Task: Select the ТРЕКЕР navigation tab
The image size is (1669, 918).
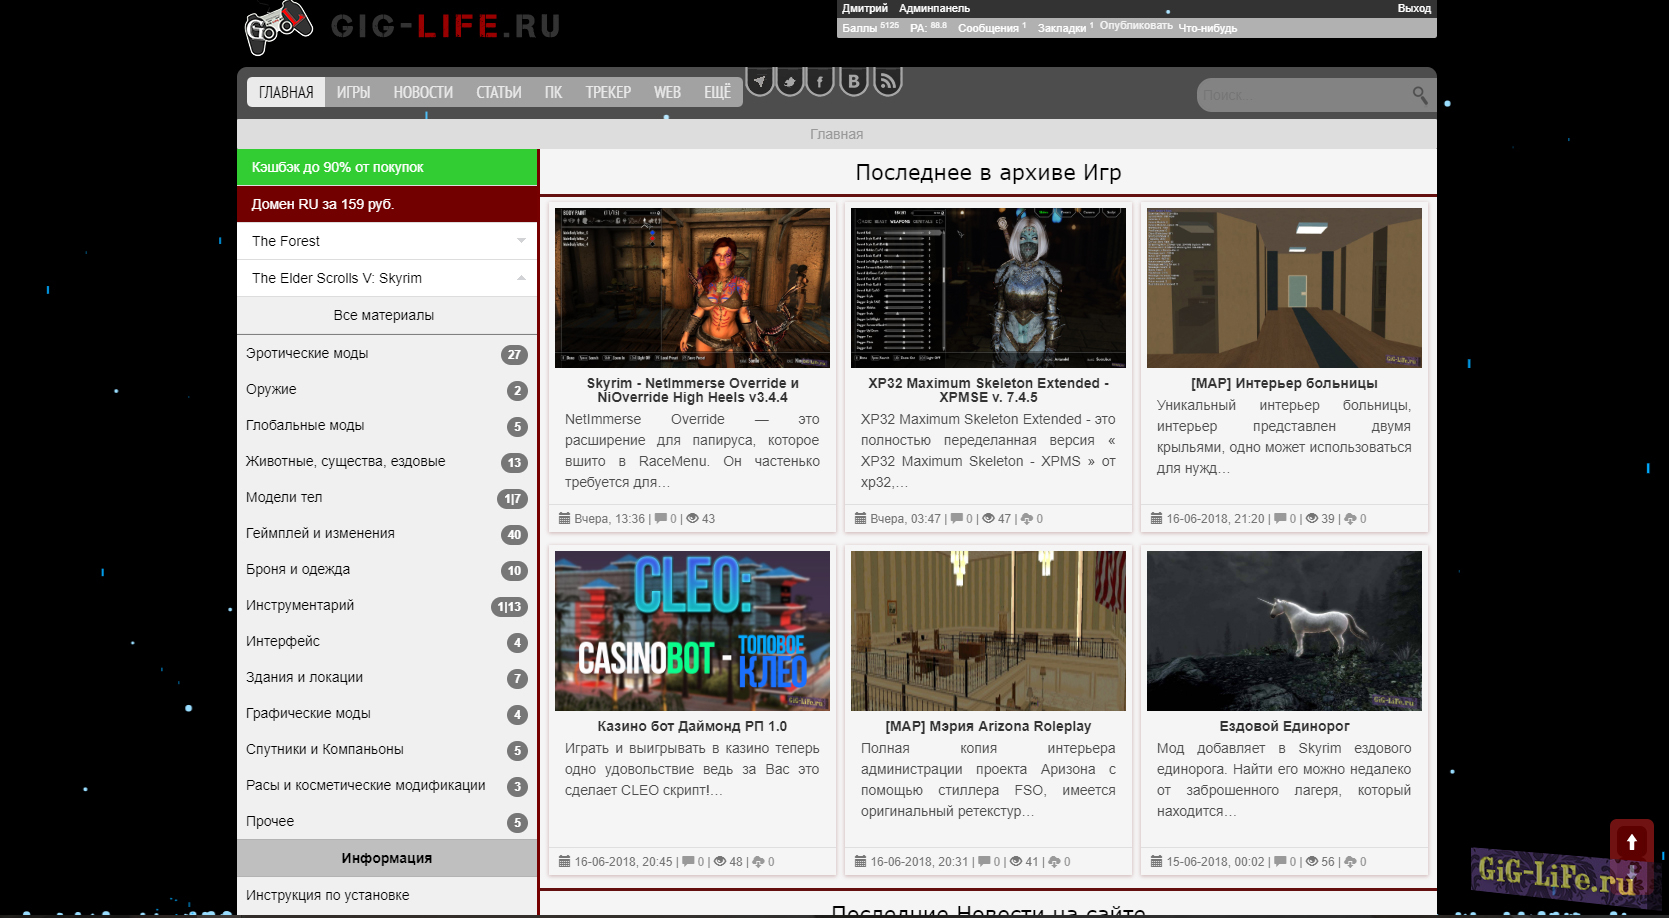Action: [x=608, y=92]
